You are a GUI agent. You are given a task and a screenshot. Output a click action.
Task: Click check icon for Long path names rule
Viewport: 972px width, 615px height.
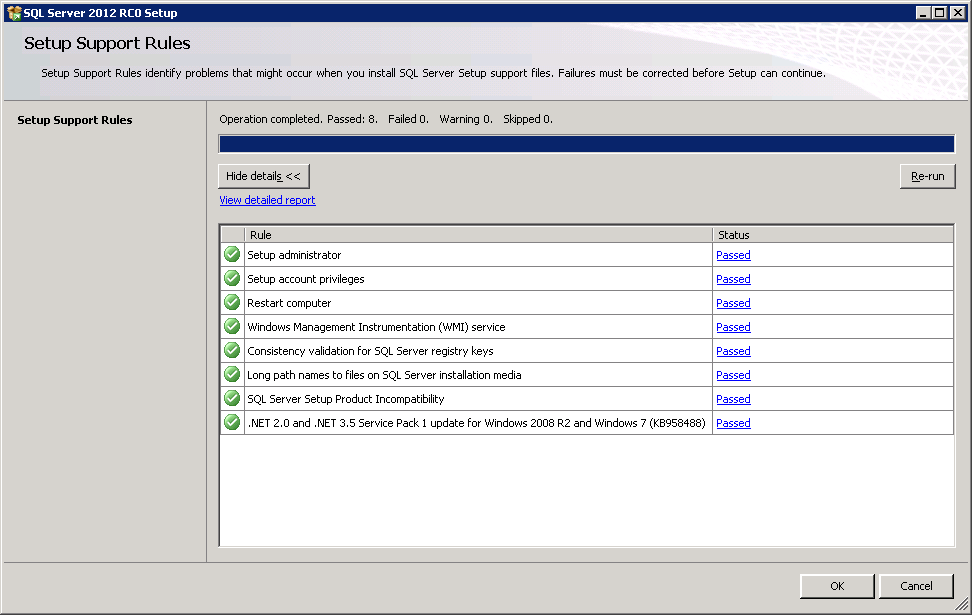(232, 375)
